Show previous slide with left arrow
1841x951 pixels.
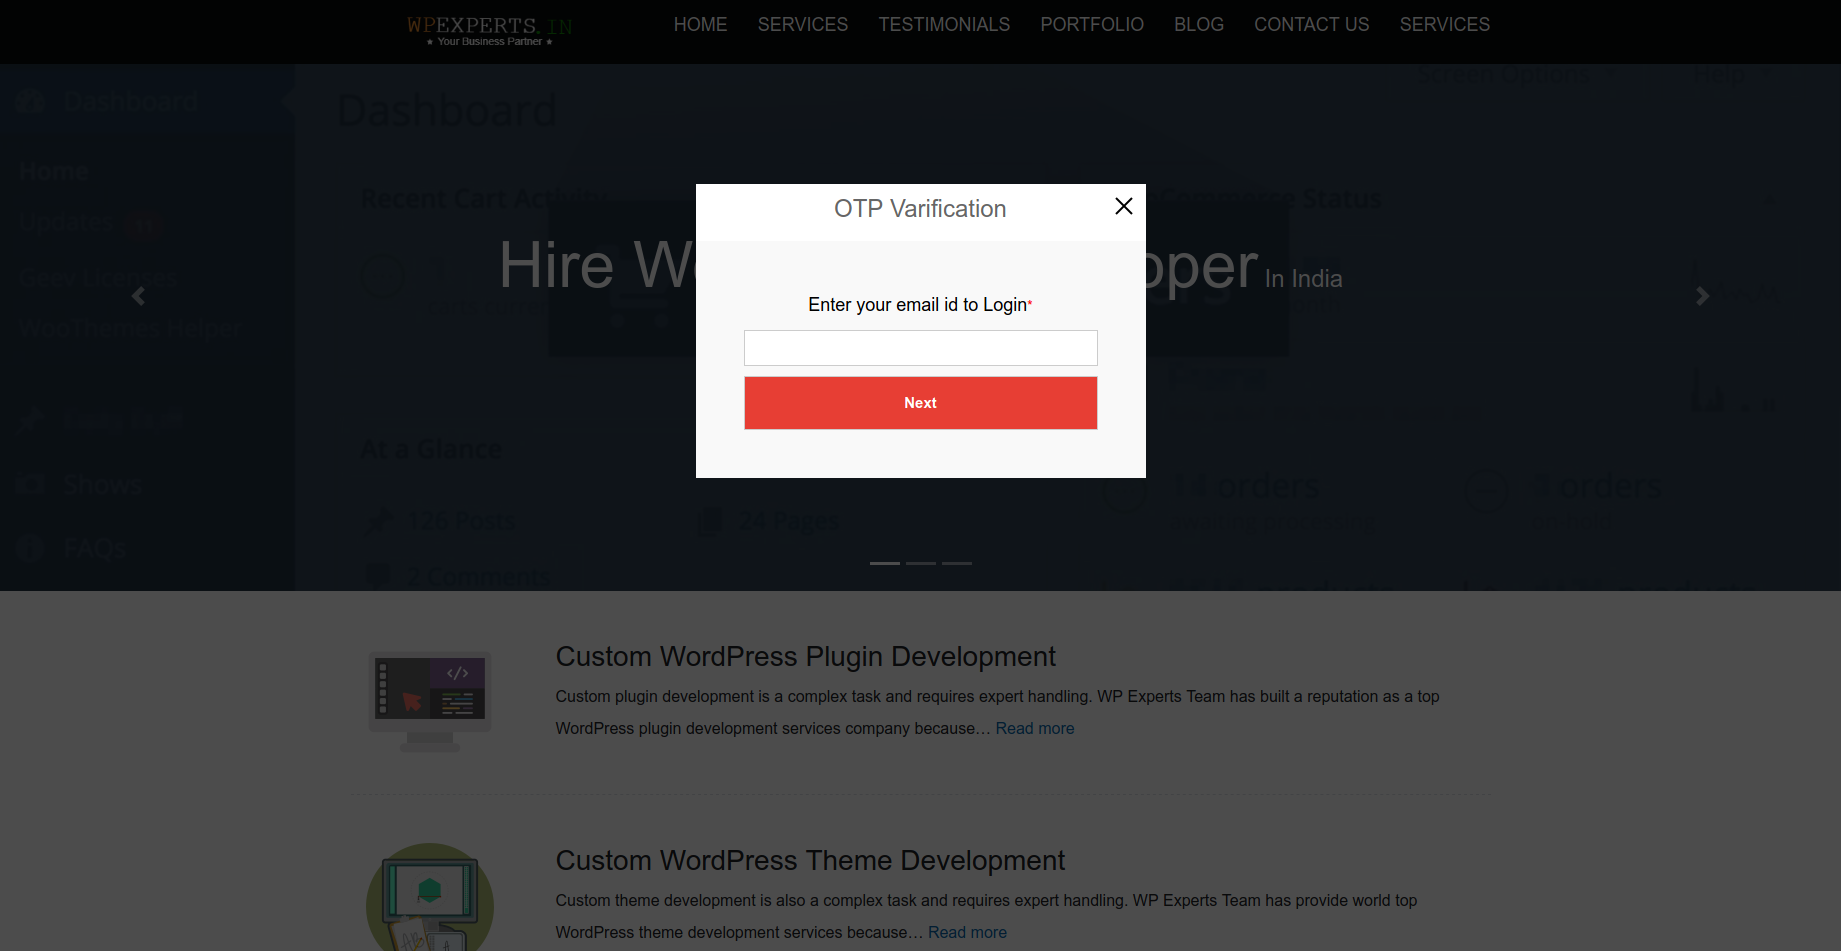138,296
